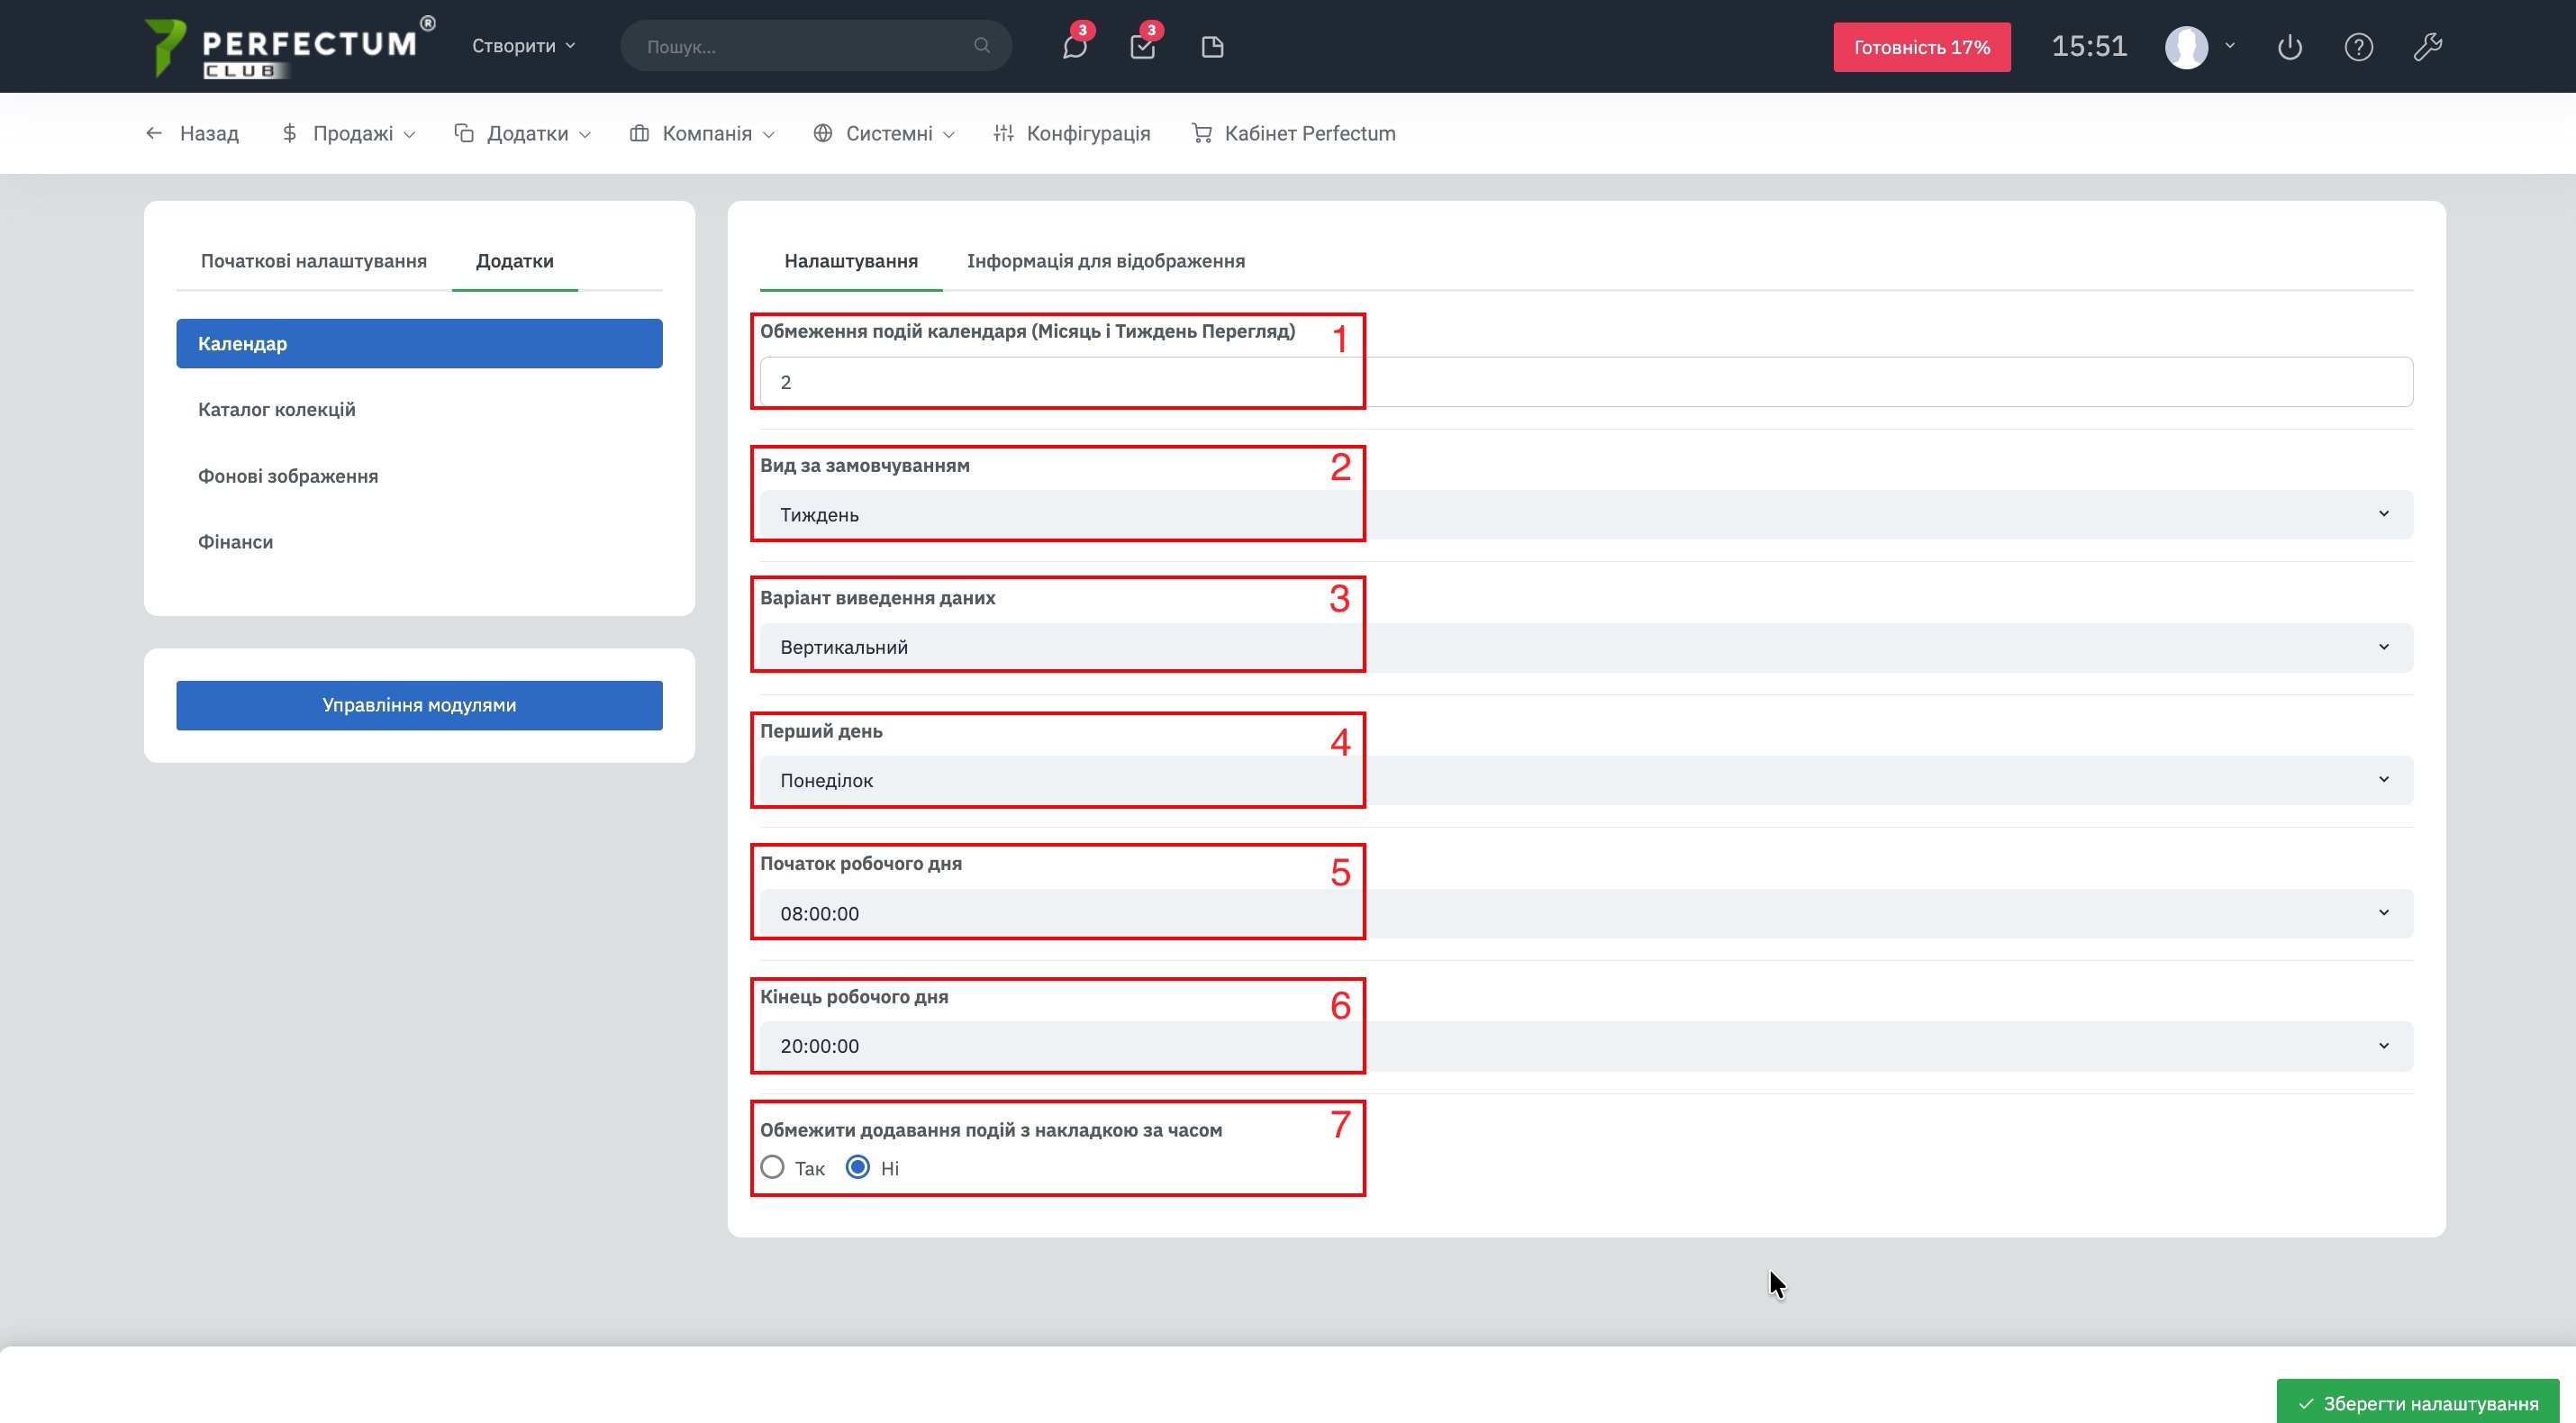Open the 'Вид за замовчуванням' dropdown
Screen dimensions: 2576x1423
[1585, 514]
